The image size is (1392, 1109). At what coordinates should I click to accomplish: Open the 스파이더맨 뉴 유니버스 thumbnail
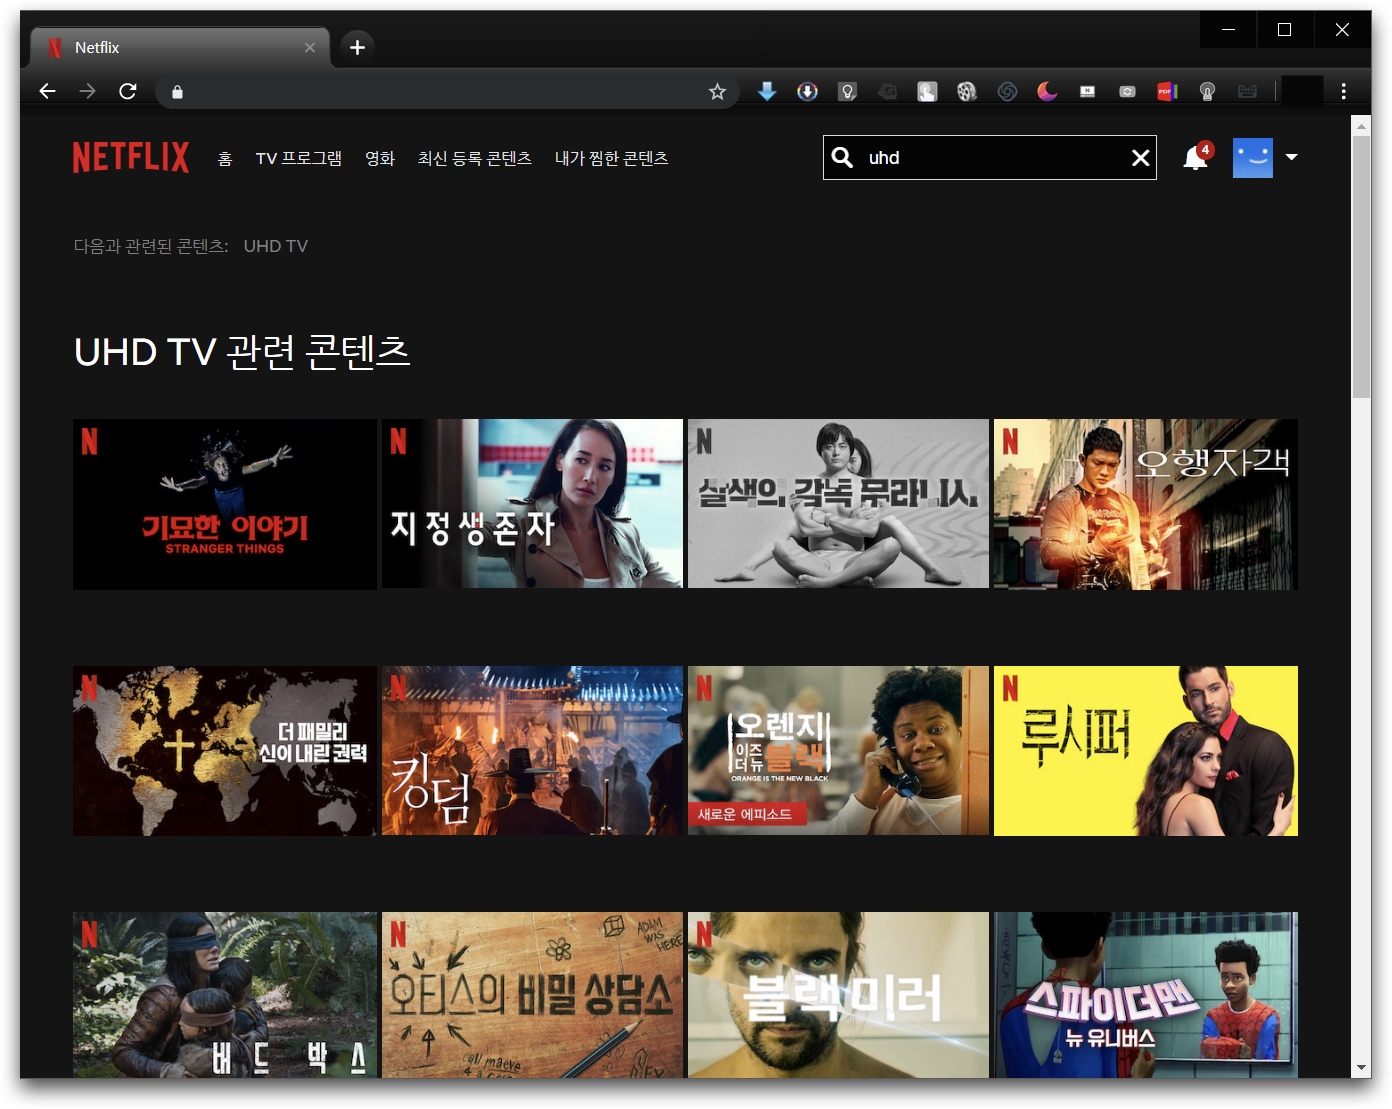[1146, 995]
